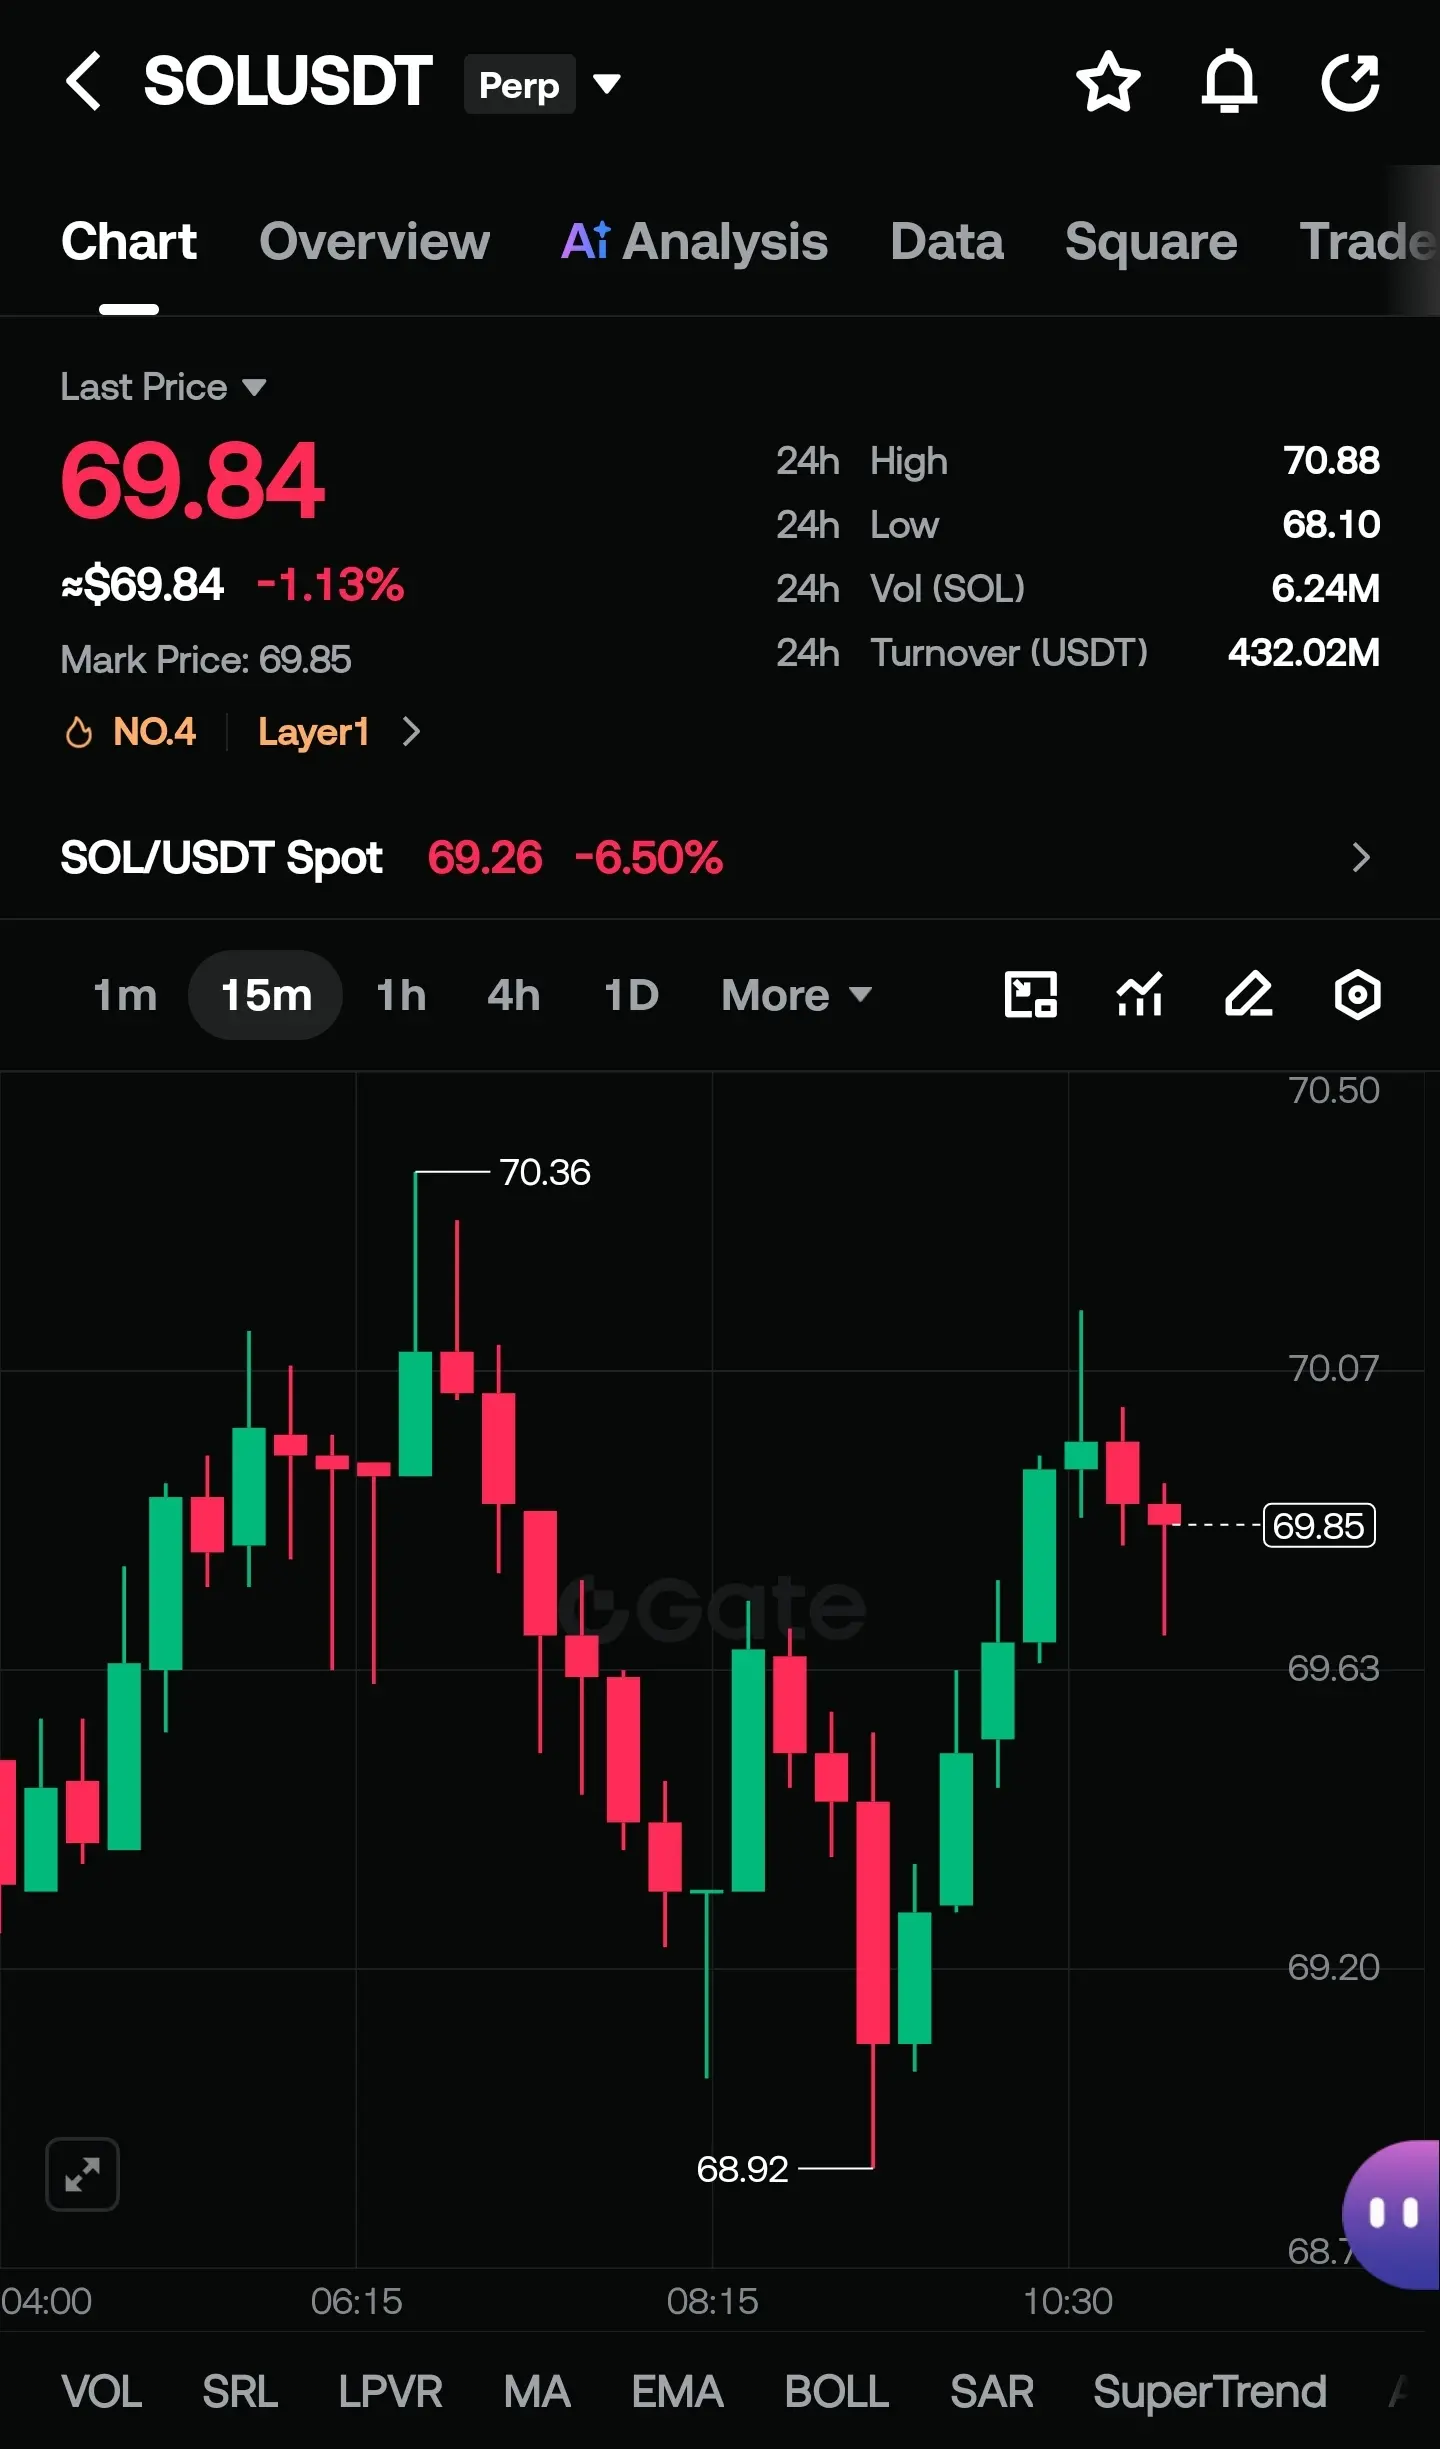Tap the 70.07 price axis label
Viewport: 1440px width, 2449px height.
pos(1333,1368)
